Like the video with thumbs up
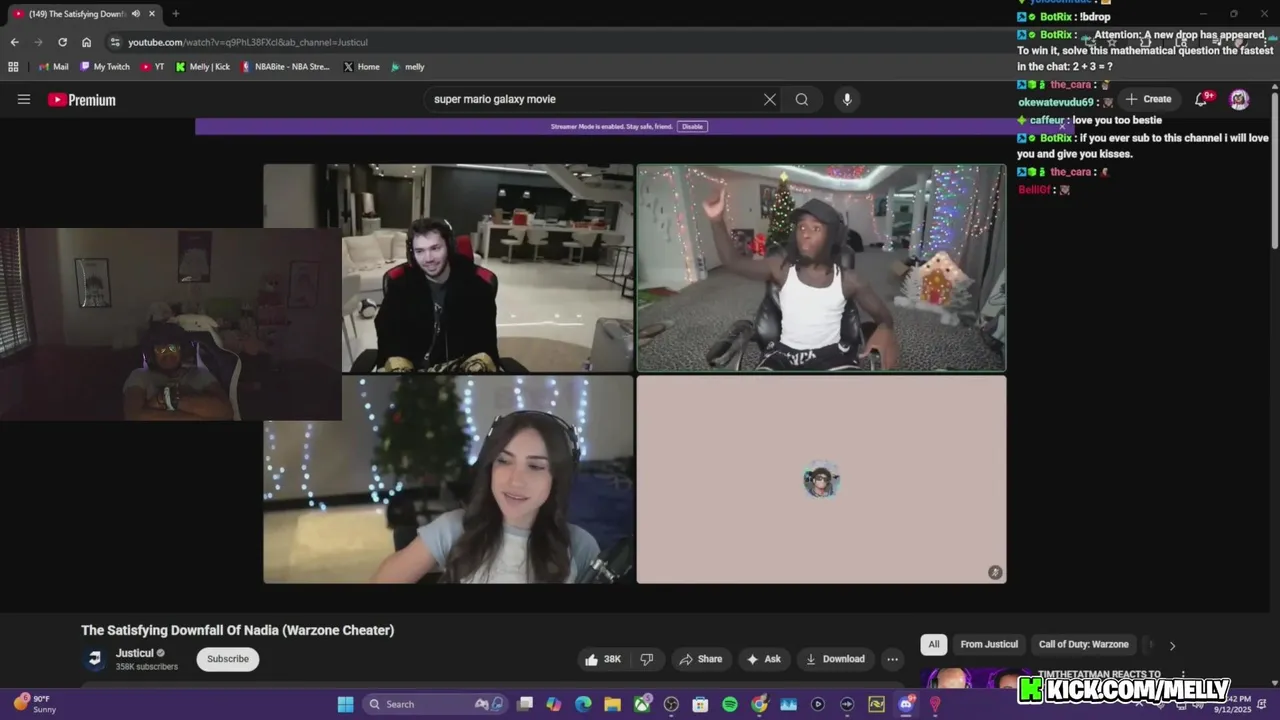This screenshot has height=720, width=1280. (603, 659)
